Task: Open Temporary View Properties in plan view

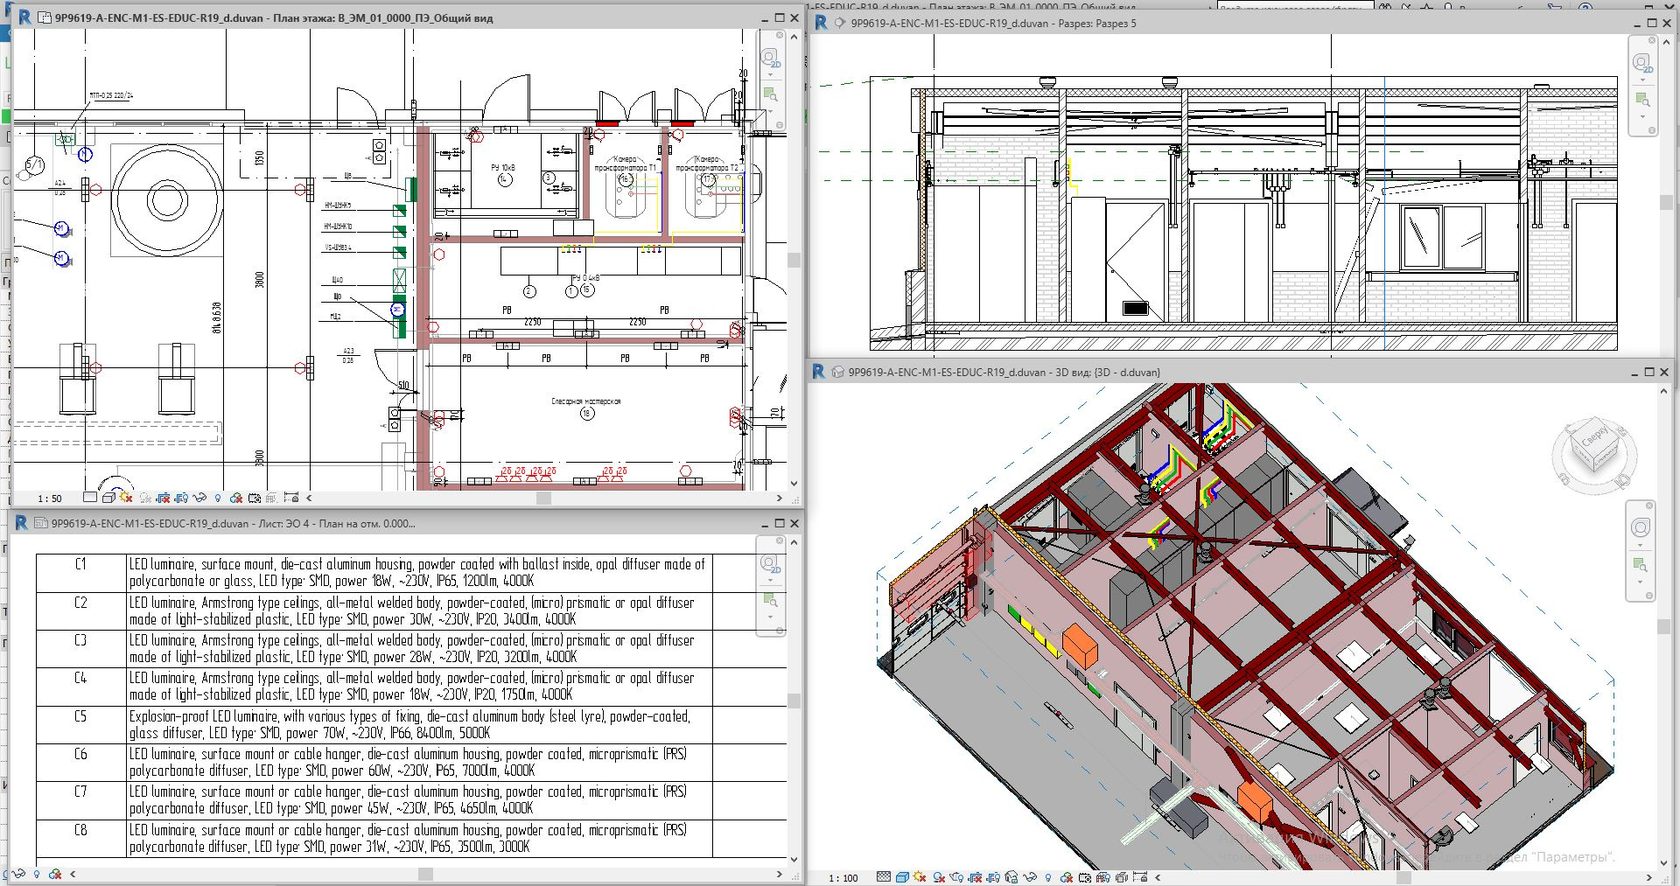Action: (254, 497)
